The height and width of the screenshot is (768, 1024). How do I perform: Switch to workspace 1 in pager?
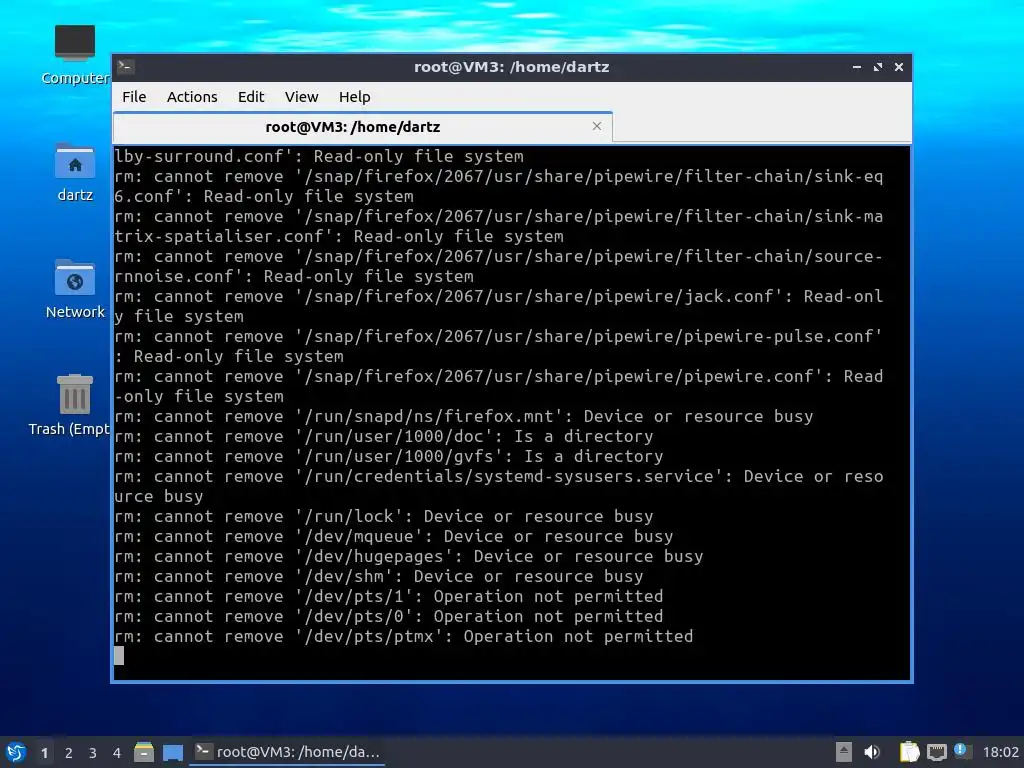coord(44,753)
